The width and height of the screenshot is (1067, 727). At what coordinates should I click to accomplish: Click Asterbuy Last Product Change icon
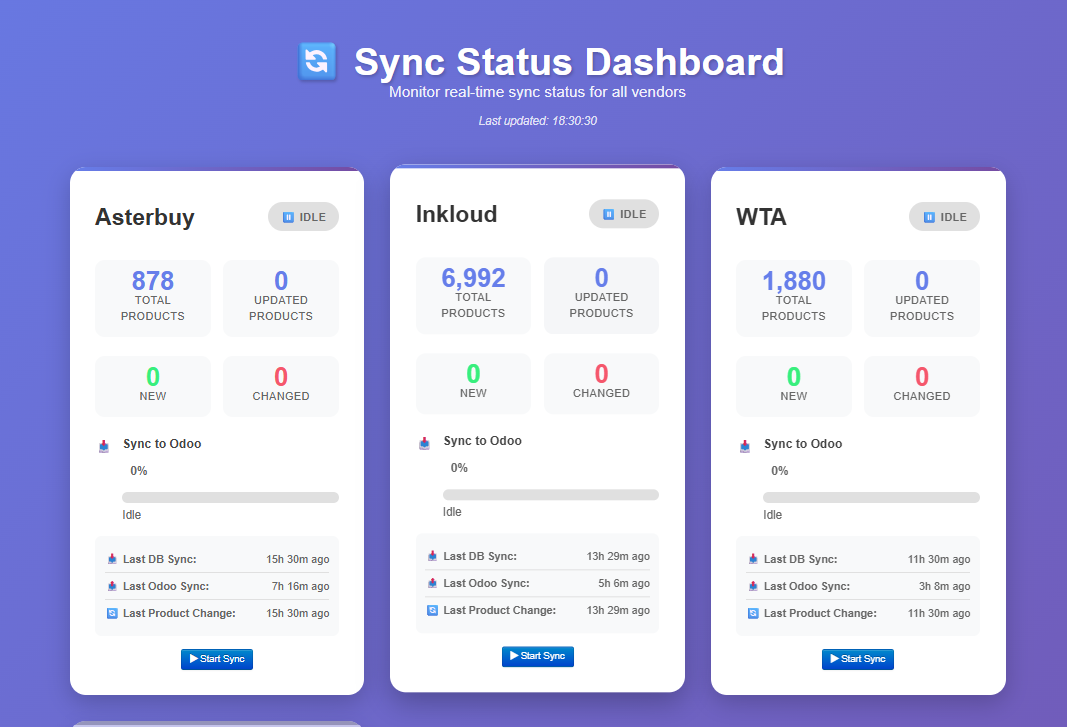112,613
